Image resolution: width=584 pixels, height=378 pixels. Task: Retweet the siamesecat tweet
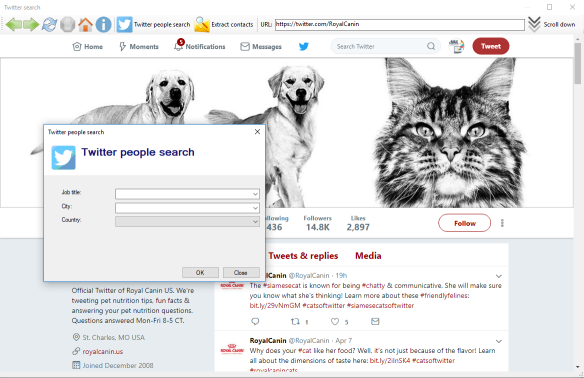295,321
